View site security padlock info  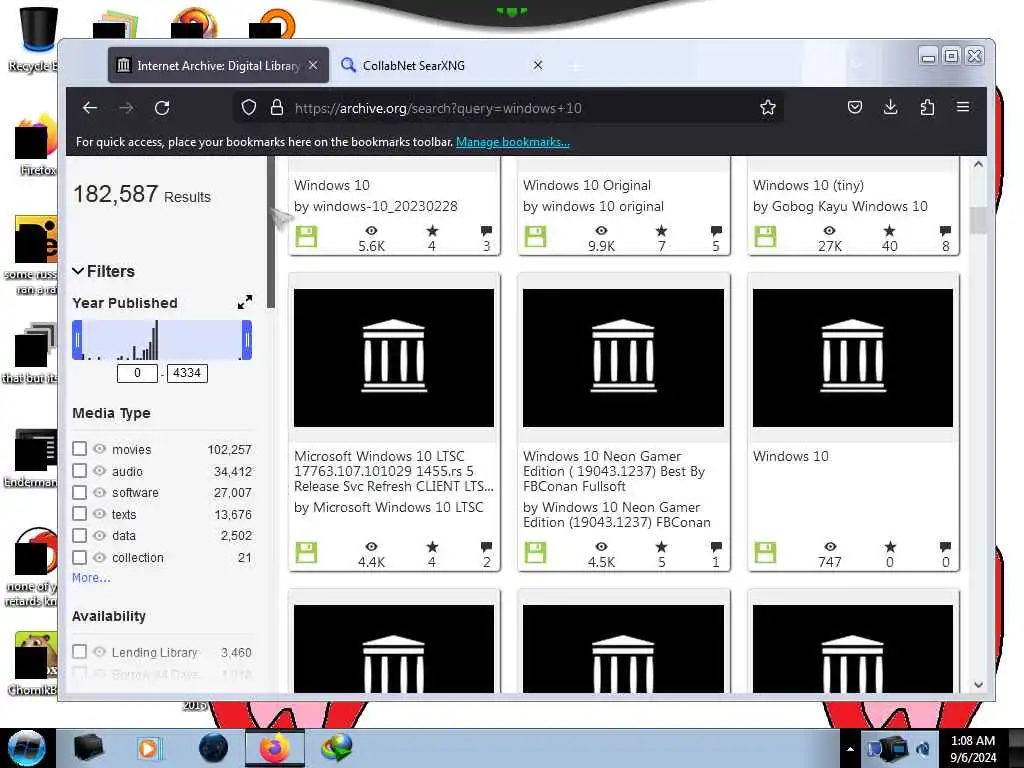(x=277, y=108)
